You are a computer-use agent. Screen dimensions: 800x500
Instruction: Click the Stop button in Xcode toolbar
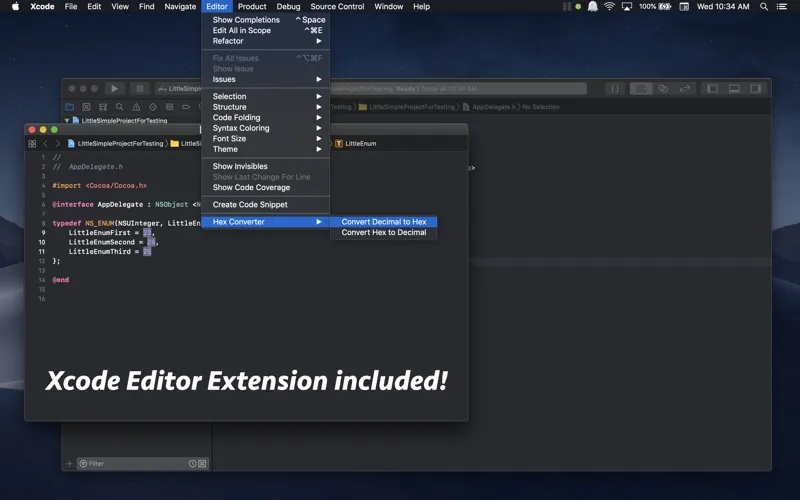pos(139,89)
